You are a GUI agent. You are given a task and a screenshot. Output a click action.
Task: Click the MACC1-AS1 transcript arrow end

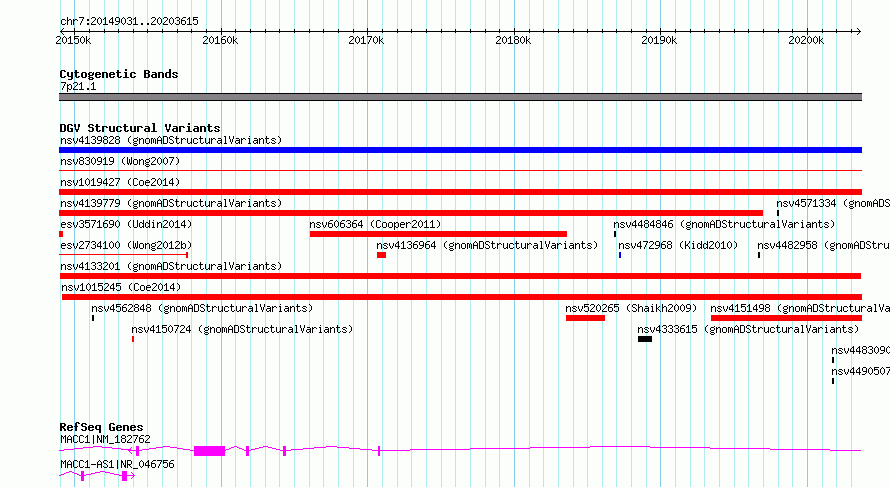tap(132, 476)
